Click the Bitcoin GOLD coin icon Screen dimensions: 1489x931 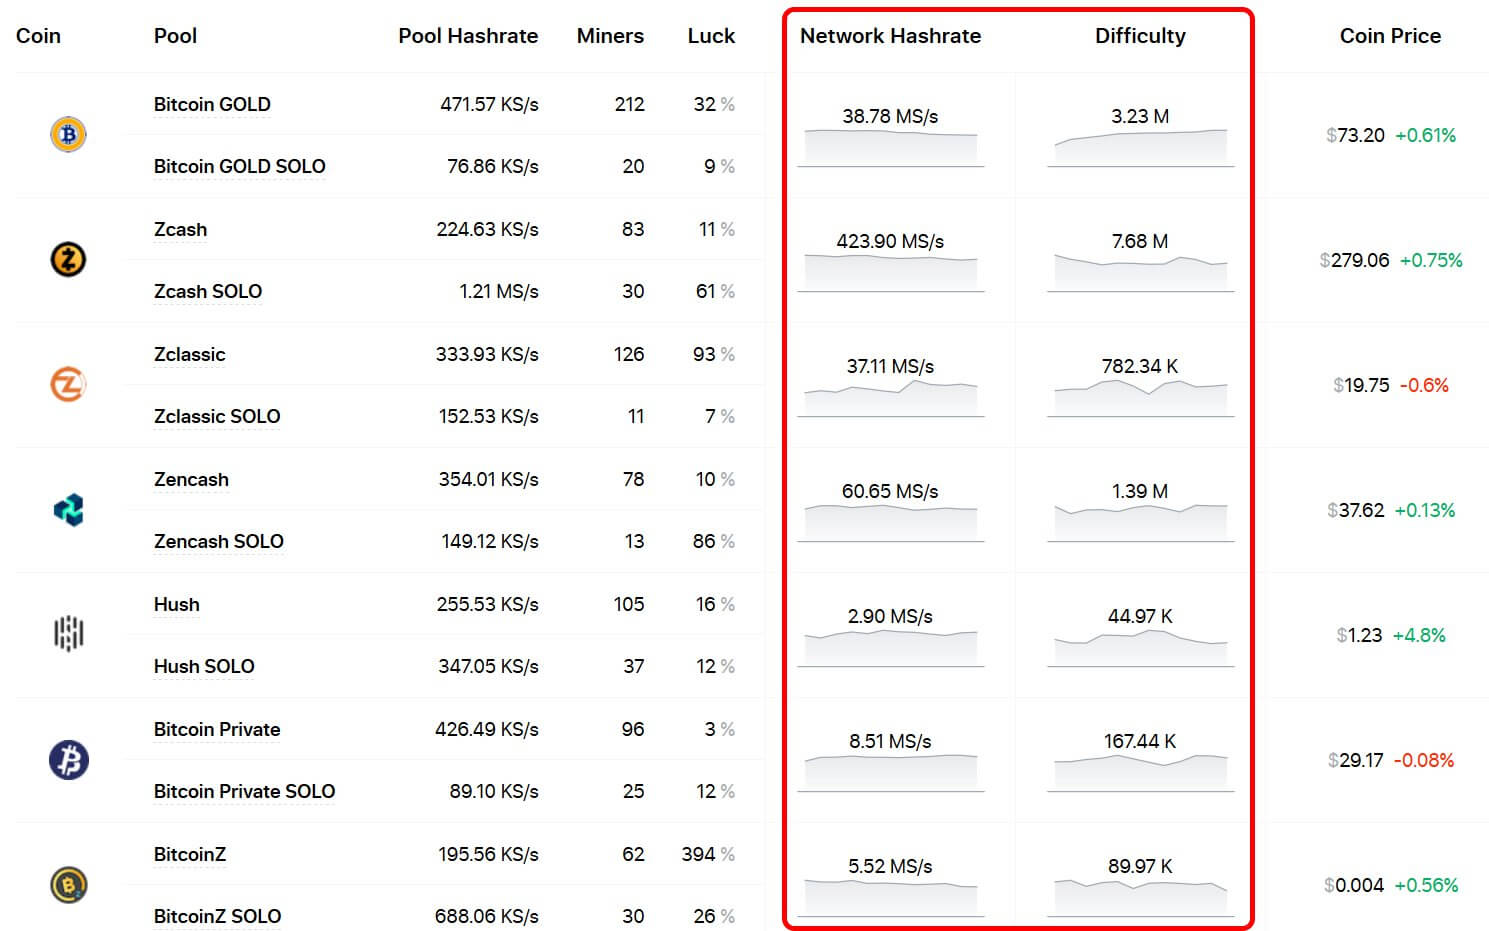68,134
